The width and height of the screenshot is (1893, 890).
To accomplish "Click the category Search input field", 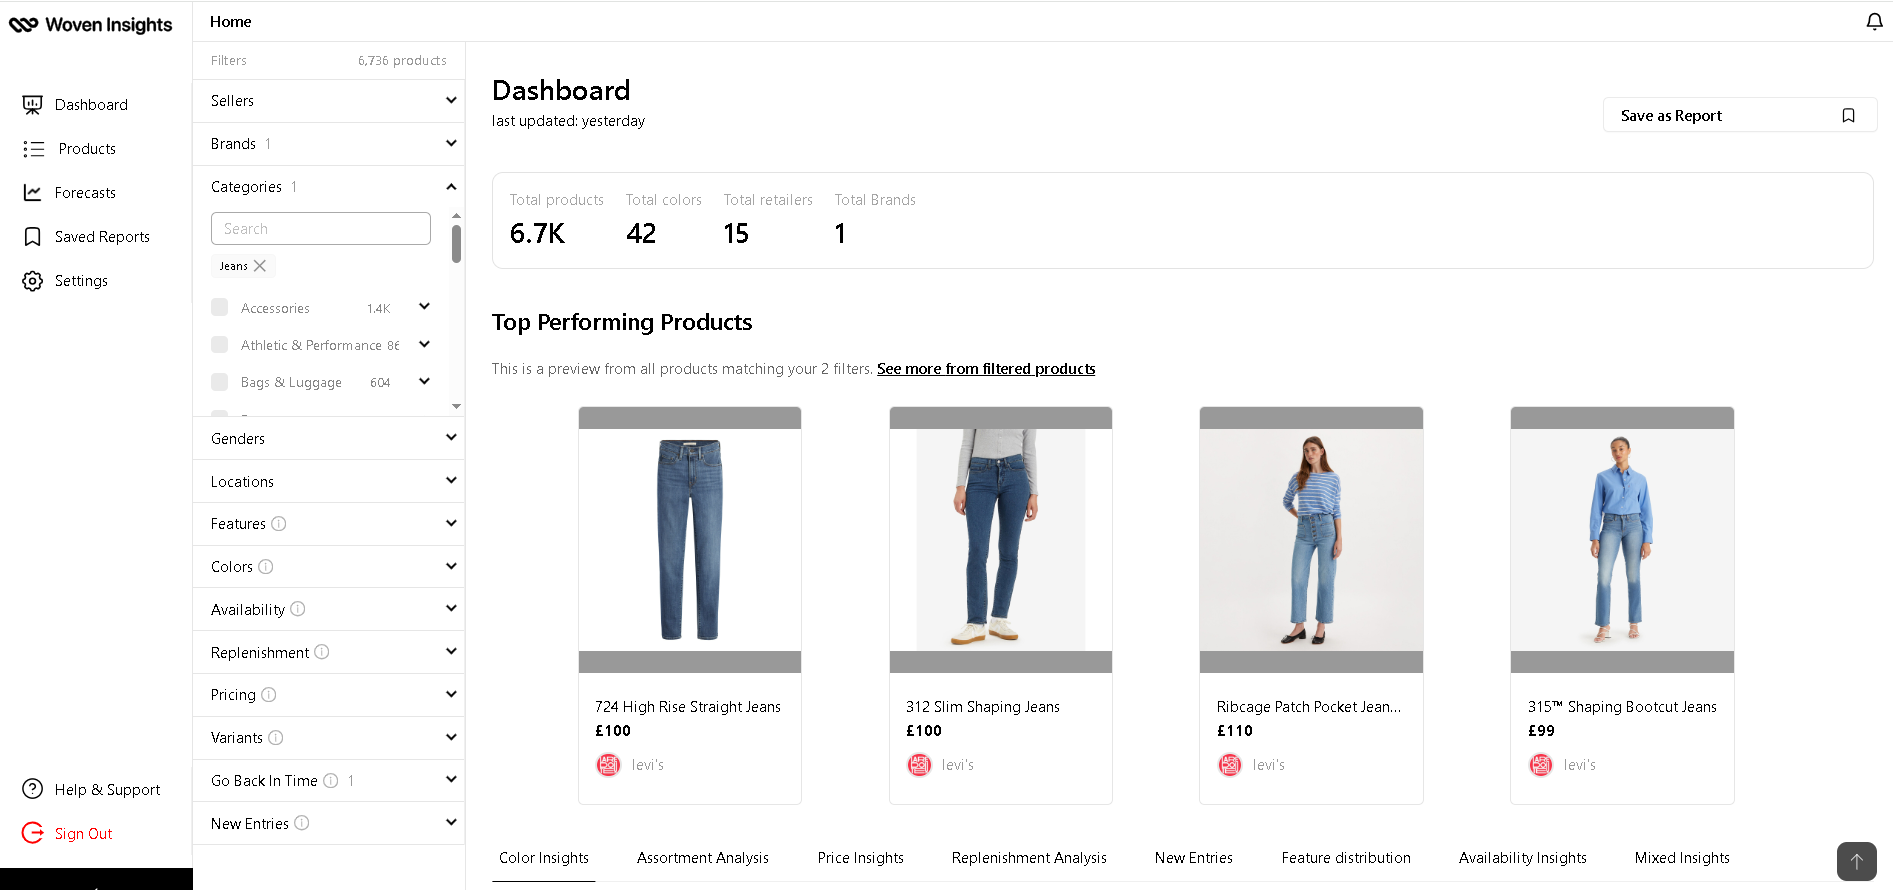I will coord(321,229).
